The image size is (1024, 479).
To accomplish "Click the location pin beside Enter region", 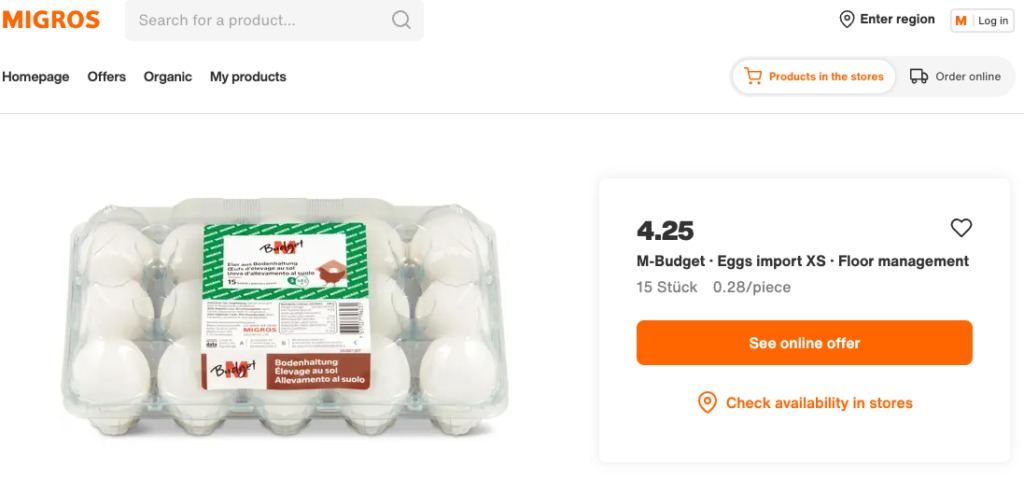I will coord(847,20).
